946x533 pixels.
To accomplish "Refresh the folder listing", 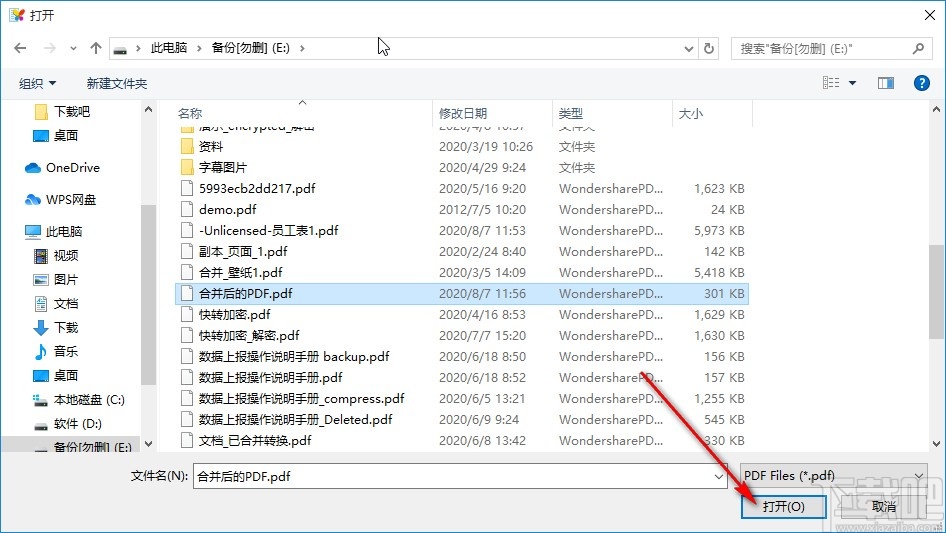I will point(709,48).
